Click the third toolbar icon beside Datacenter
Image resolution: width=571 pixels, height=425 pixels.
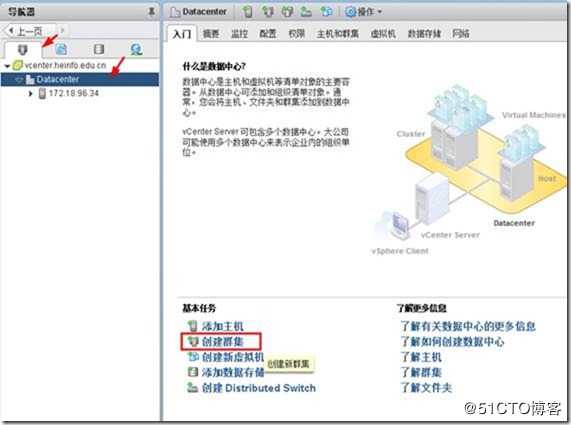(x=287, y=12)
